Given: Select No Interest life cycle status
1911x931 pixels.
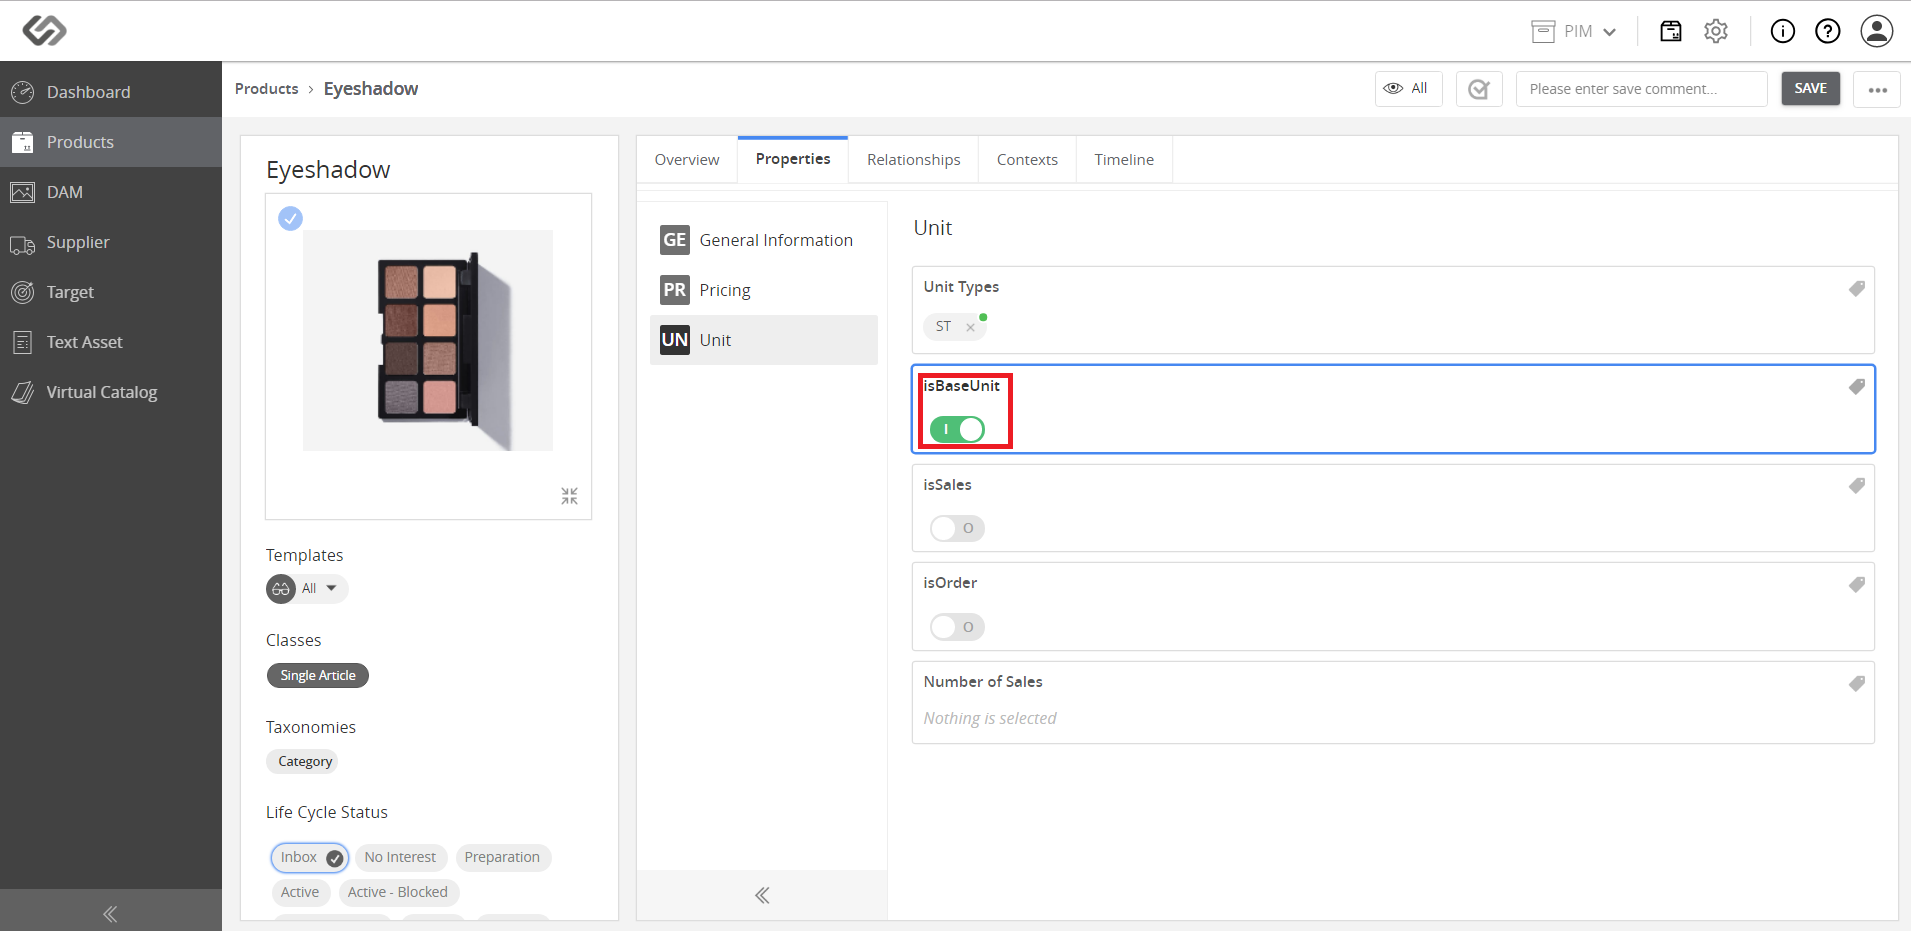Looking at the screenshot, I should [x=400, y=857].
